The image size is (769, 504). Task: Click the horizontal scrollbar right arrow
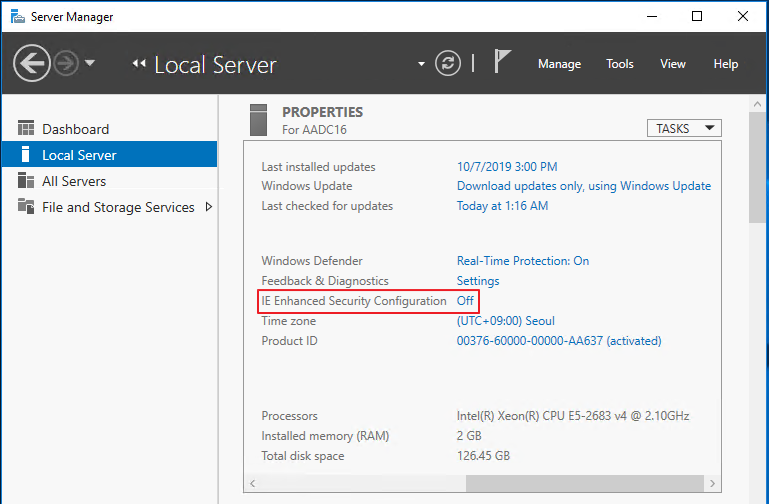pos(712,483)
